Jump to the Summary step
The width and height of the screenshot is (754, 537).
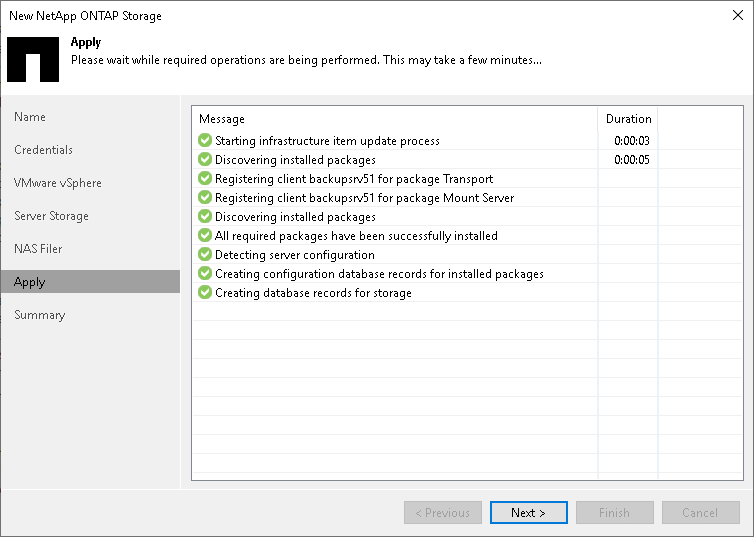[39, 315]
